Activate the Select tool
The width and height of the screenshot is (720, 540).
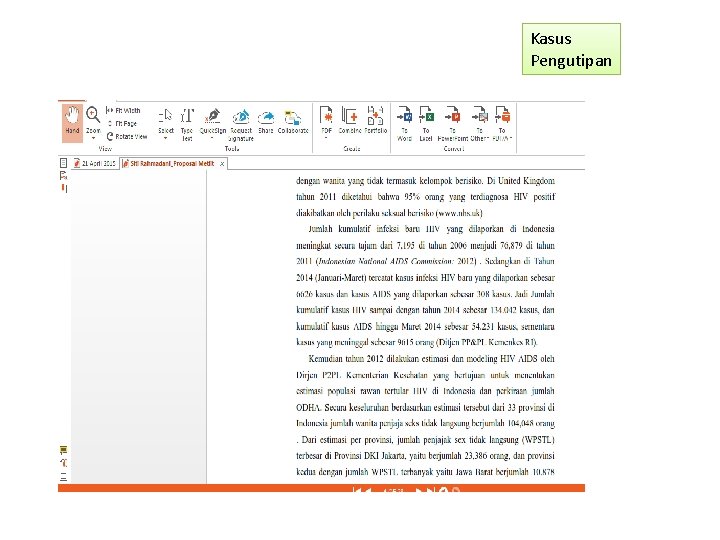click(165, 120)
